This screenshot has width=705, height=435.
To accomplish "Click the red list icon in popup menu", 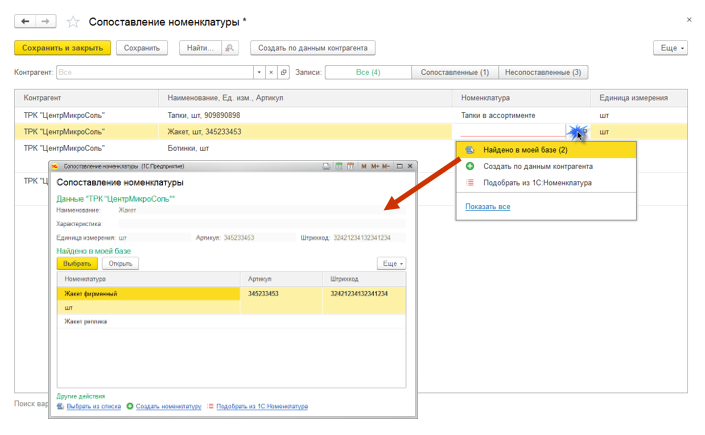I will click(470, 183).
